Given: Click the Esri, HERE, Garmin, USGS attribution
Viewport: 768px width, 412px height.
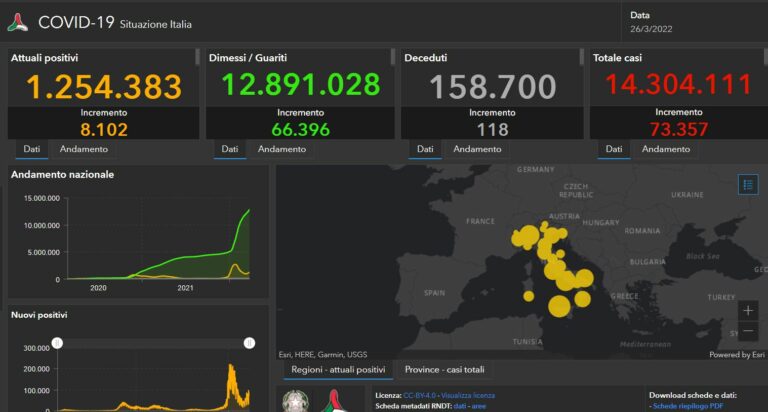Looking at the screenshot, I should coord(323,354).
